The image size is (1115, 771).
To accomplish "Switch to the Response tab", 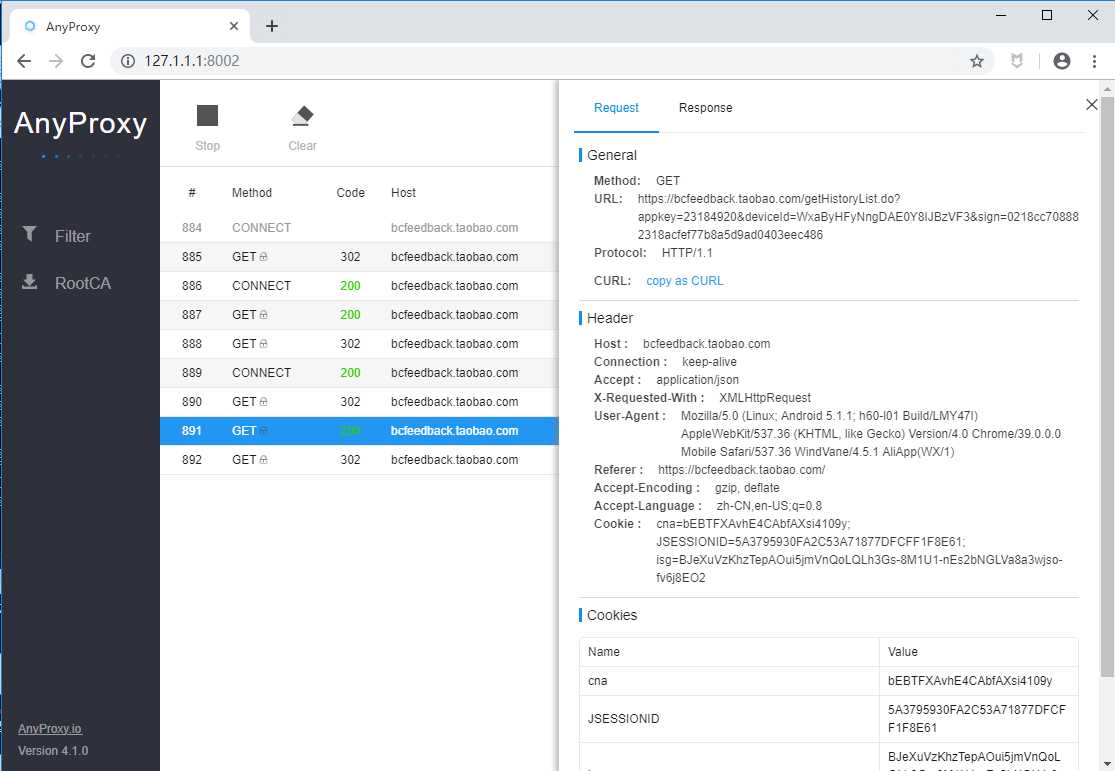I will pyautogui.click(x=705, y=107).
